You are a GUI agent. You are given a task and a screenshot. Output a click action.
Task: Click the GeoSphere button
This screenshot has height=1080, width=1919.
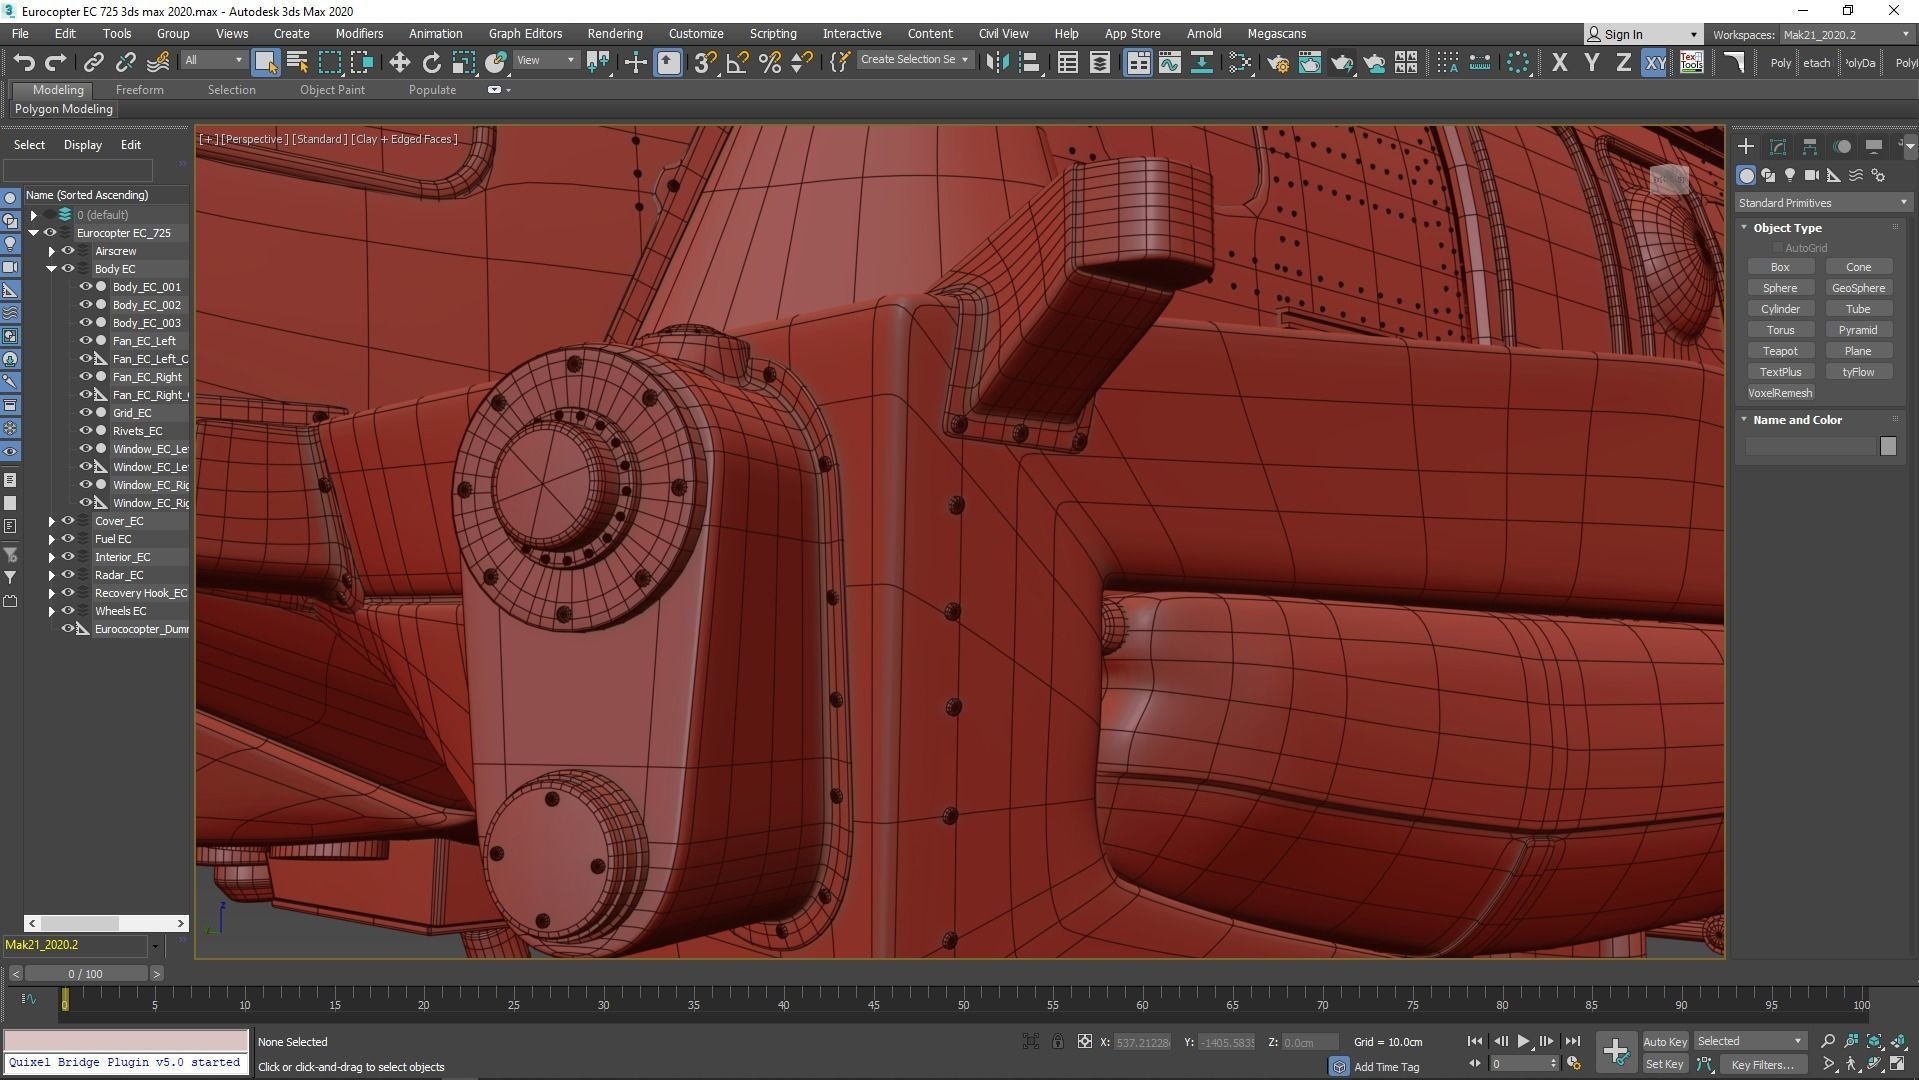[1858, 288]
